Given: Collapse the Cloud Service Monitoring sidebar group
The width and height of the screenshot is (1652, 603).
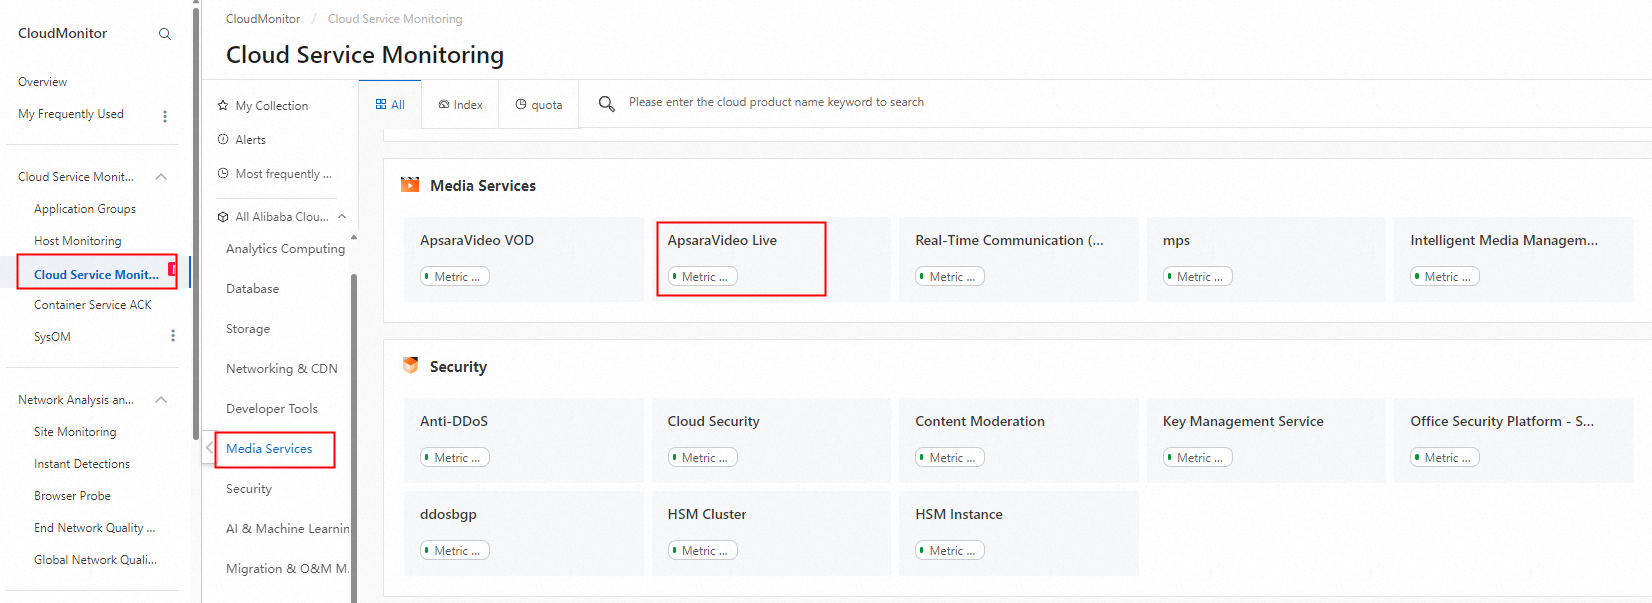Looking at the screenshot, I should (x=161, y=177).
